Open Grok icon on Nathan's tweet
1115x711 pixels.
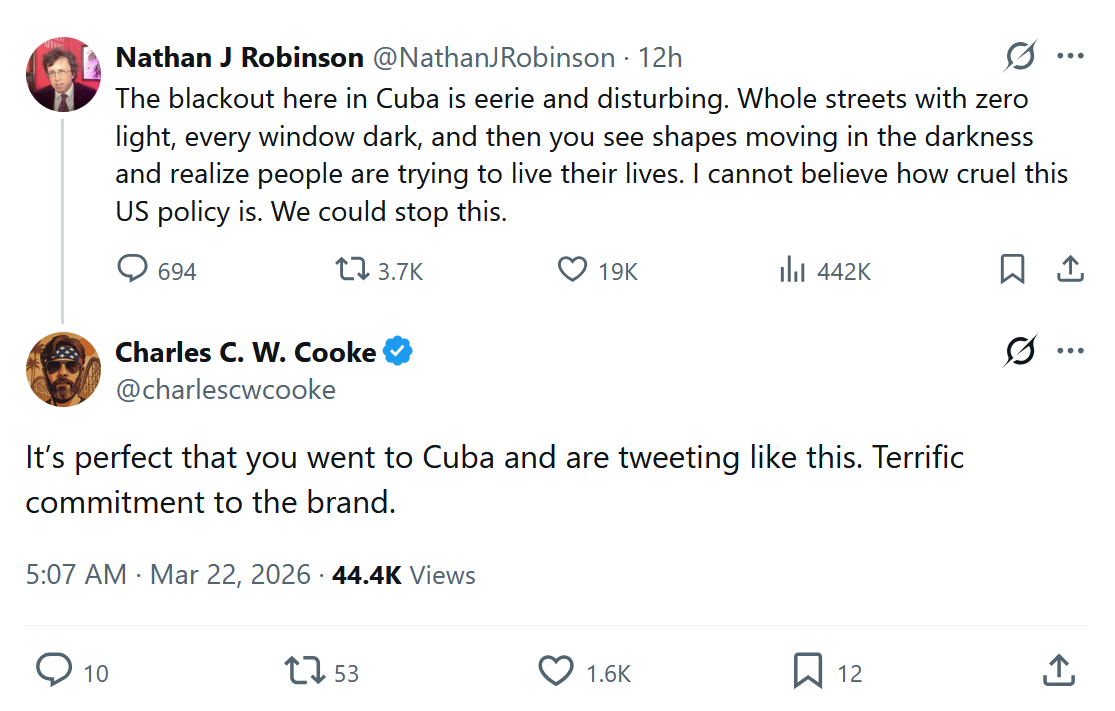click(x=1020, y=57)
